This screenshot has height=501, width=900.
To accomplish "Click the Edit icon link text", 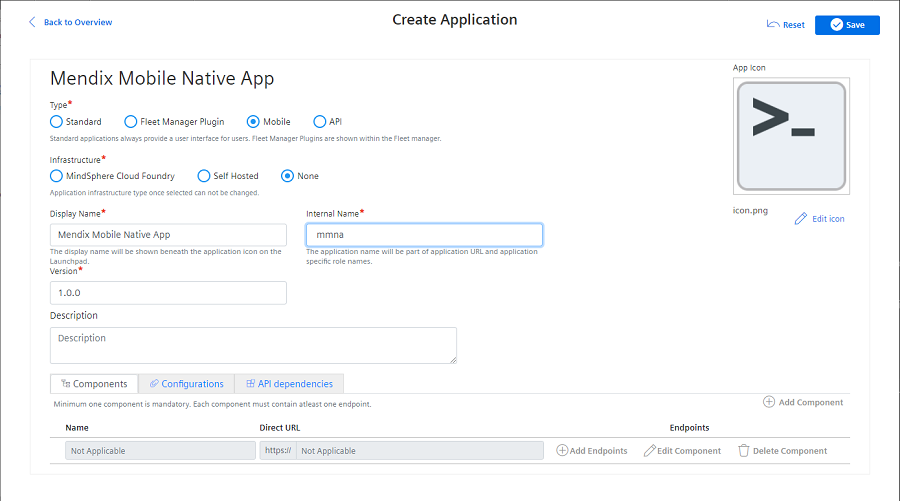I will click(828, 219).
